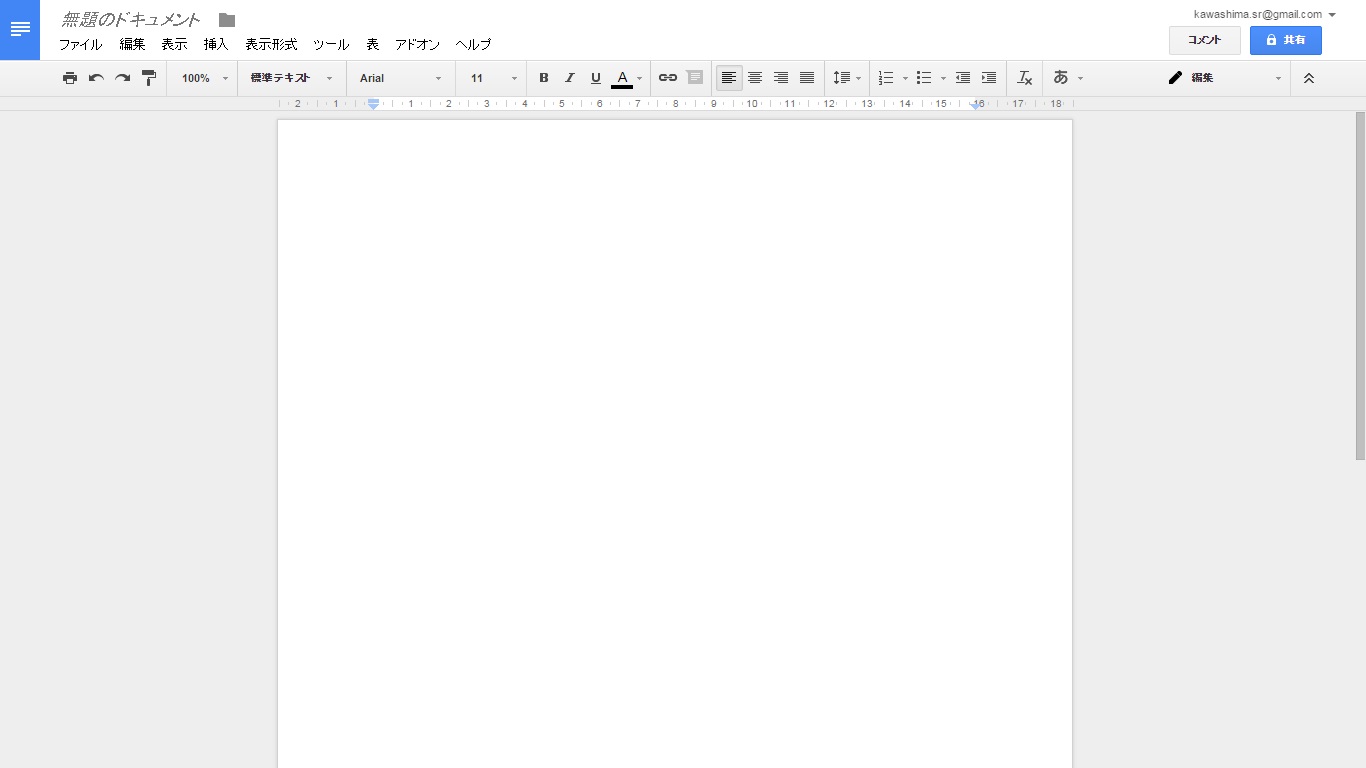Insert a link with the chain icon
1366x768 pixels.
coord(668,78)
